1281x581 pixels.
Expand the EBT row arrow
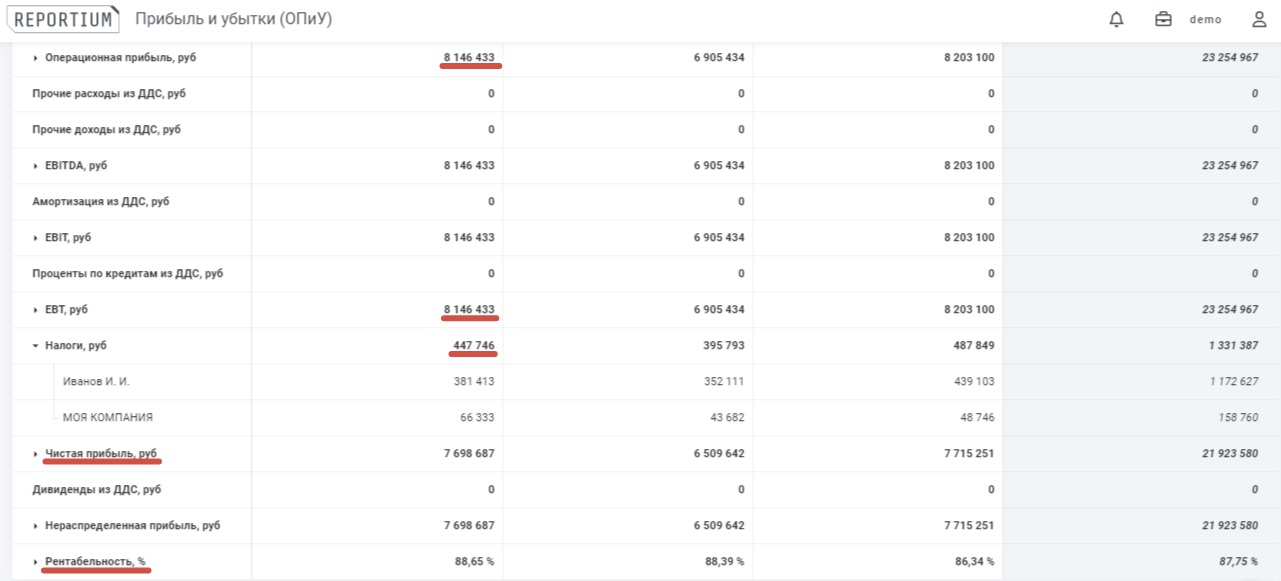35,310
